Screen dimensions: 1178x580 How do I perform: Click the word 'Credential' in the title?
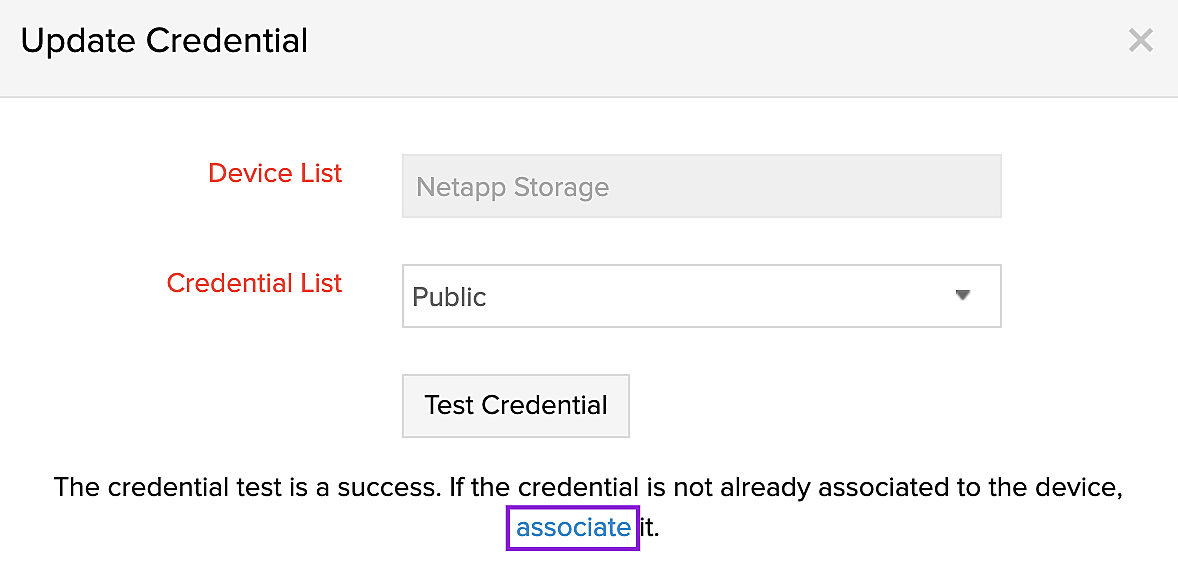(x=227, y=41)
